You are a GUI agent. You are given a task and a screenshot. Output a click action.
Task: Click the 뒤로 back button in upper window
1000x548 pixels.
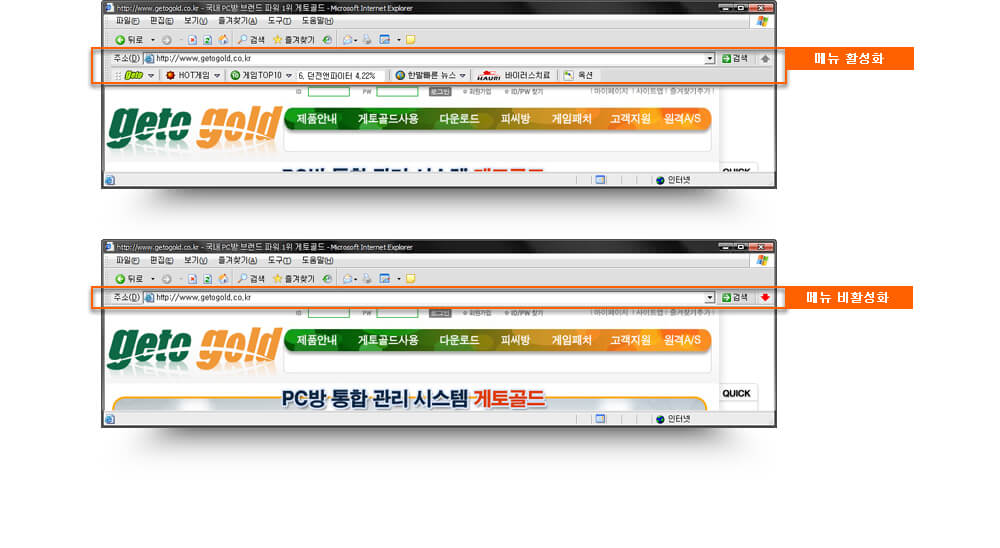pyautogui.click(x=129, y=40)
